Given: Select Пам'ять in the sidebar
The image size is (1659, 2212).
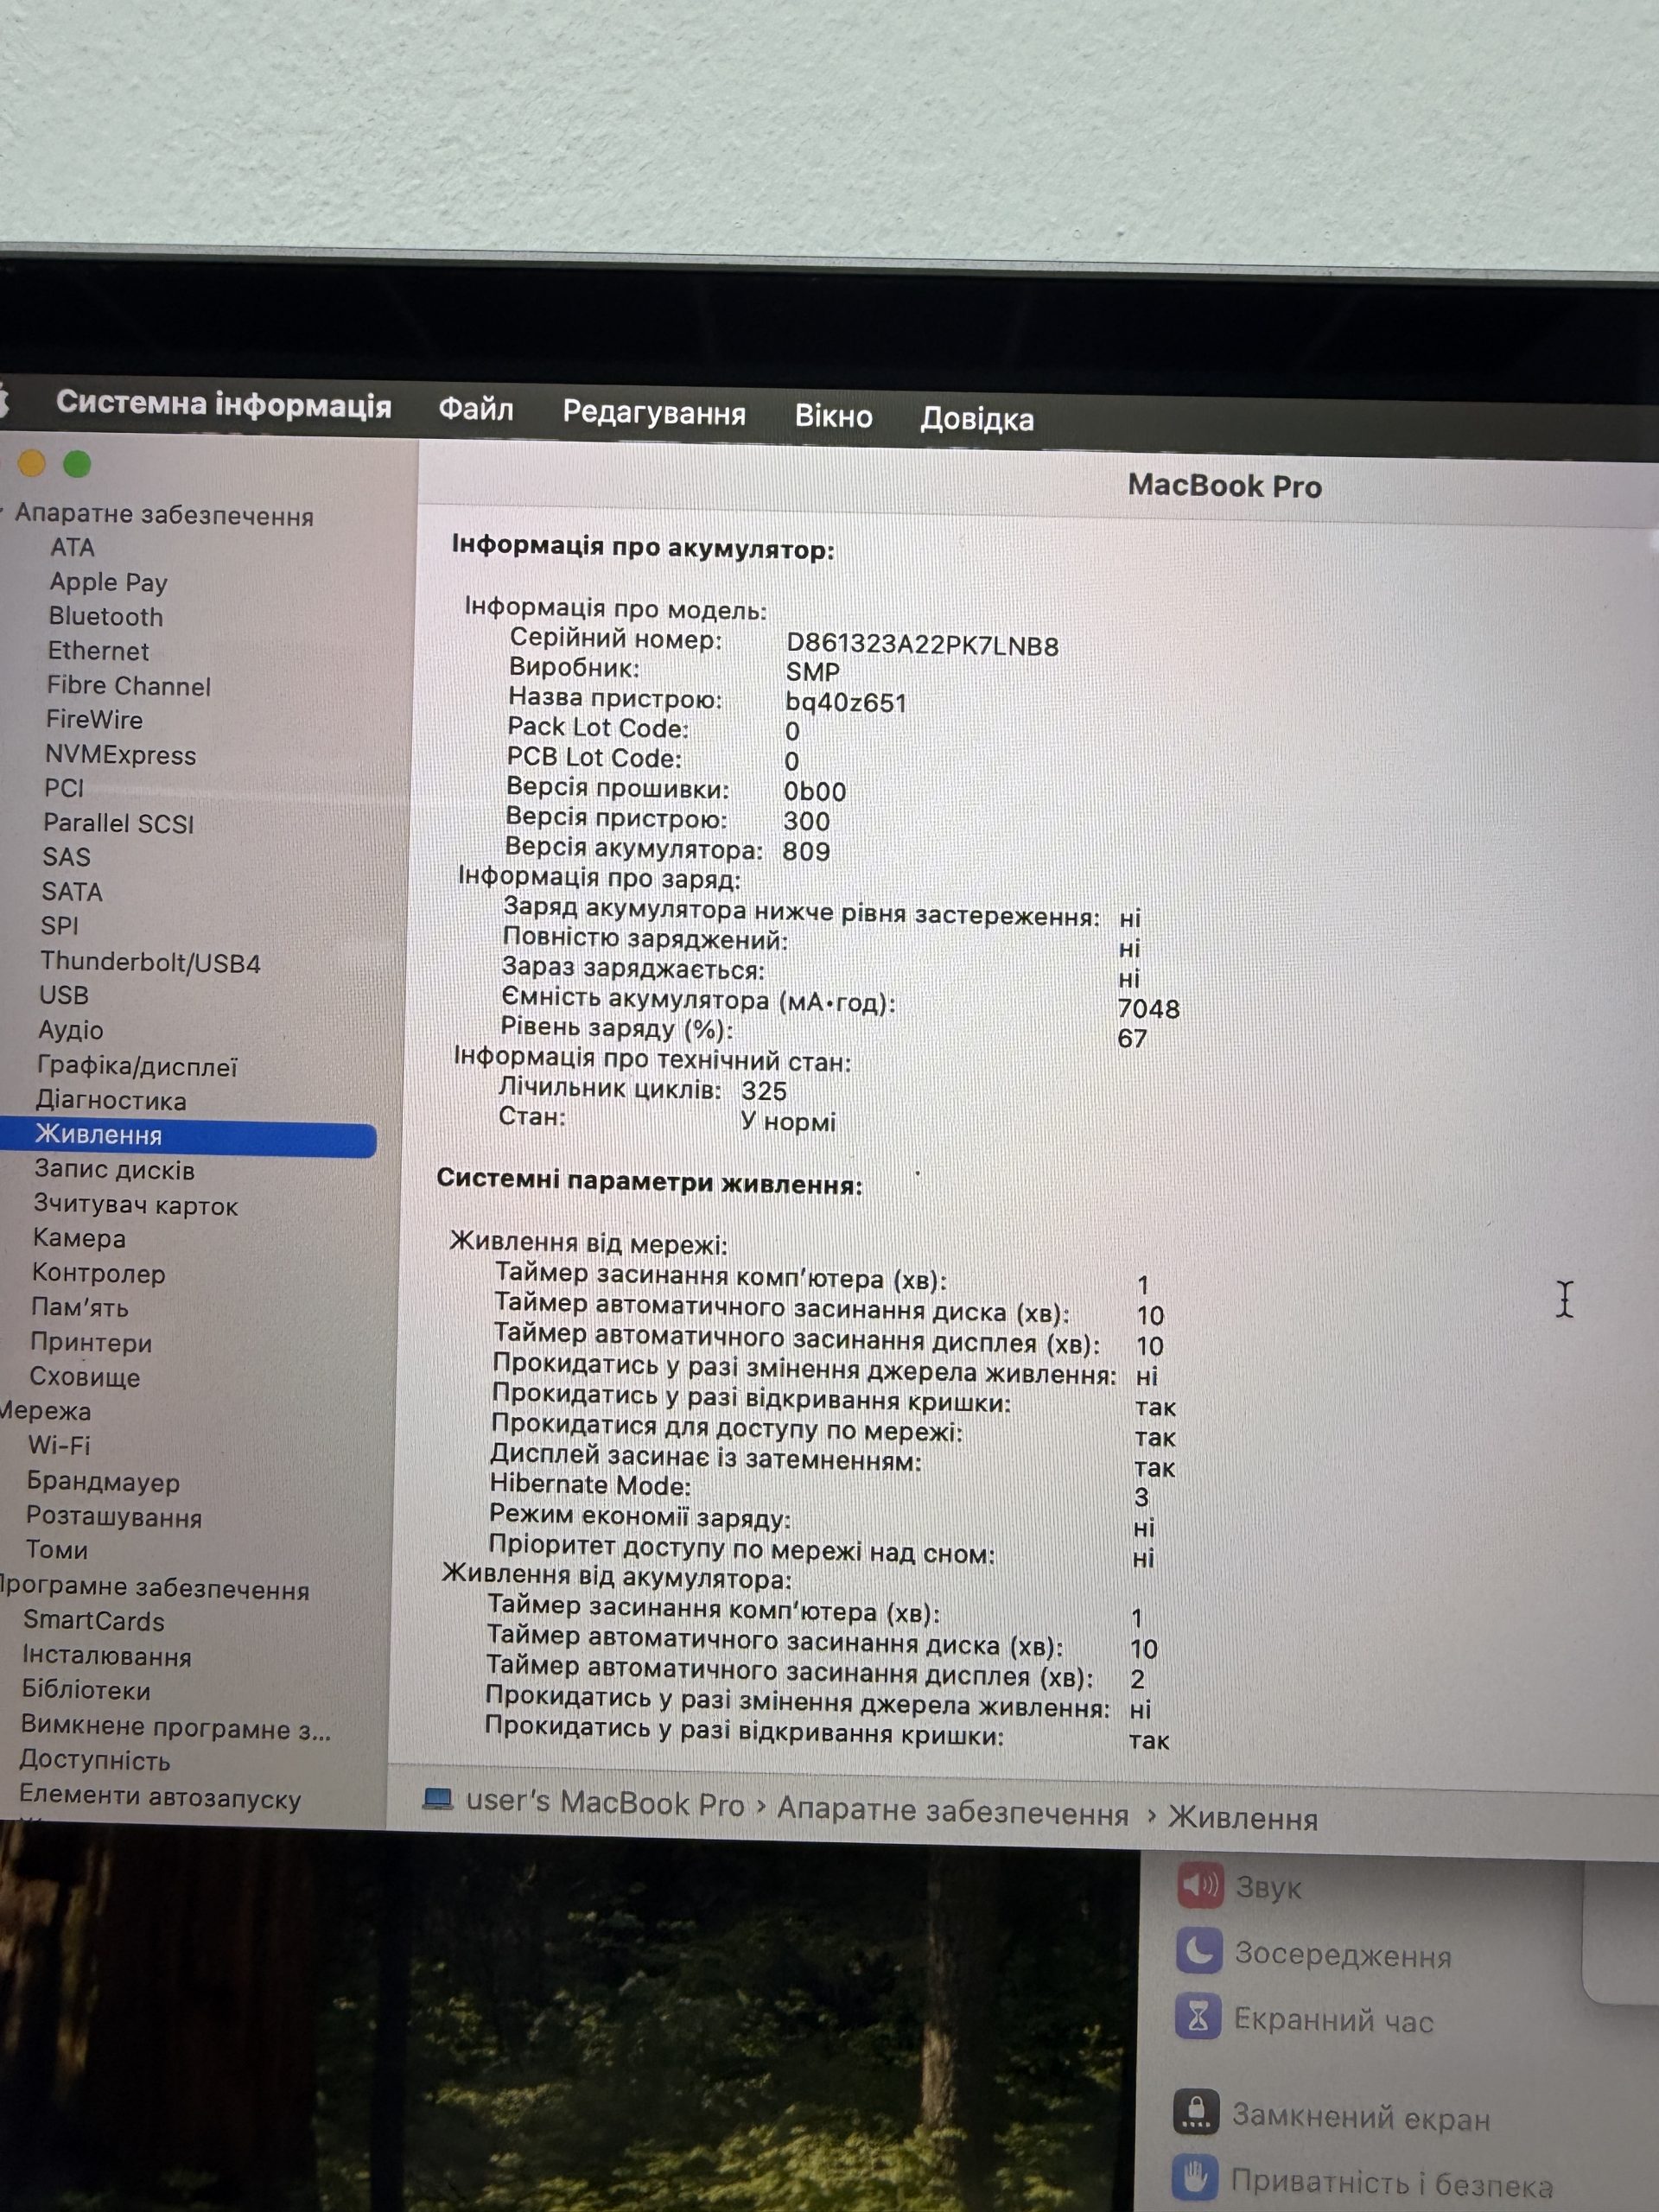Looking at the screenshot, I should click(x=79, y=1308).
